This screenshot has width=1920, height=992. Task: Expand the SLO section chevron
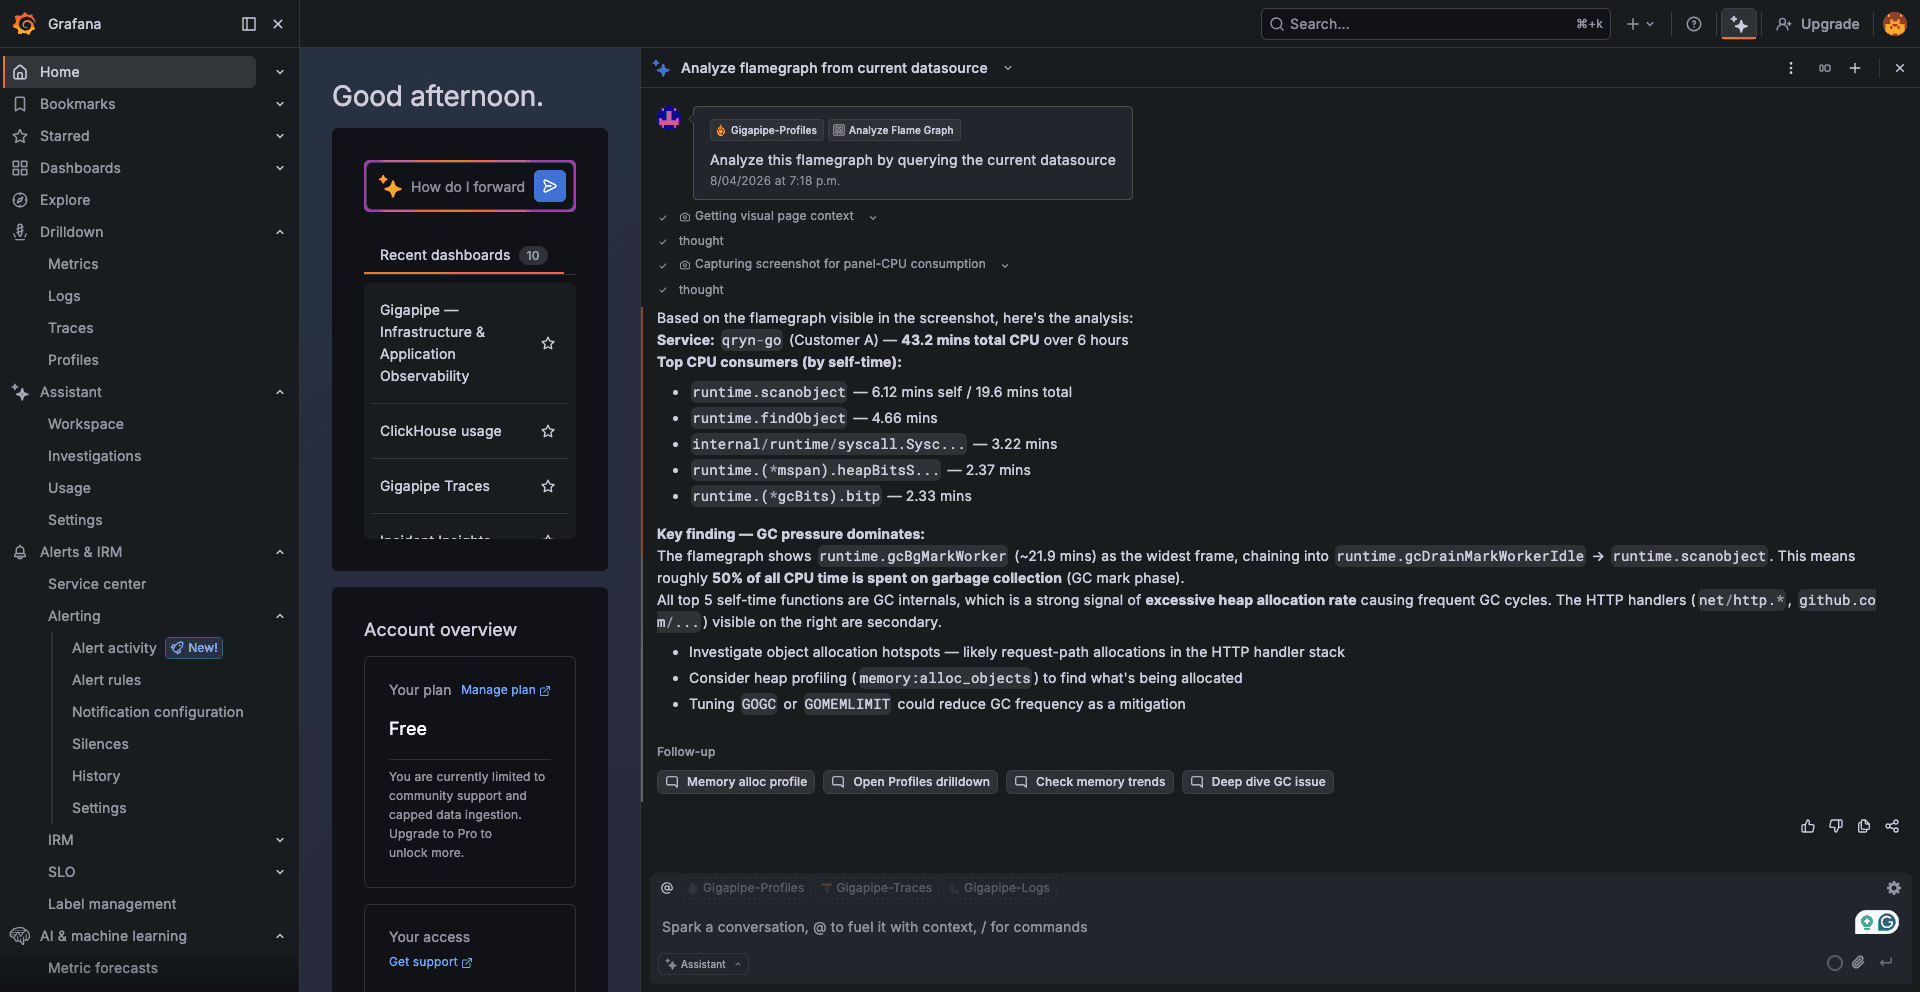click(x=280, y=872)
